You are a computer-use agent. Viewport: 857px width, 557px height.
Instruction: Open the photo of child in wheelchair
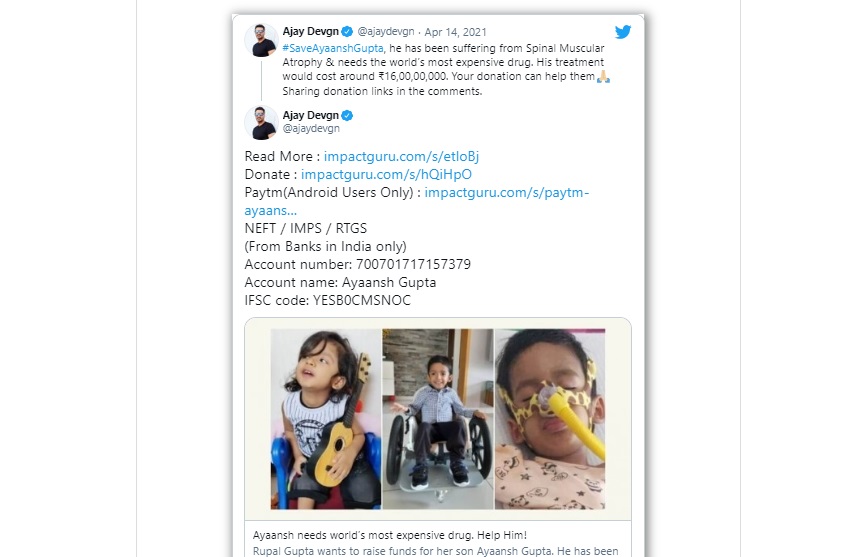click(438, 405)
